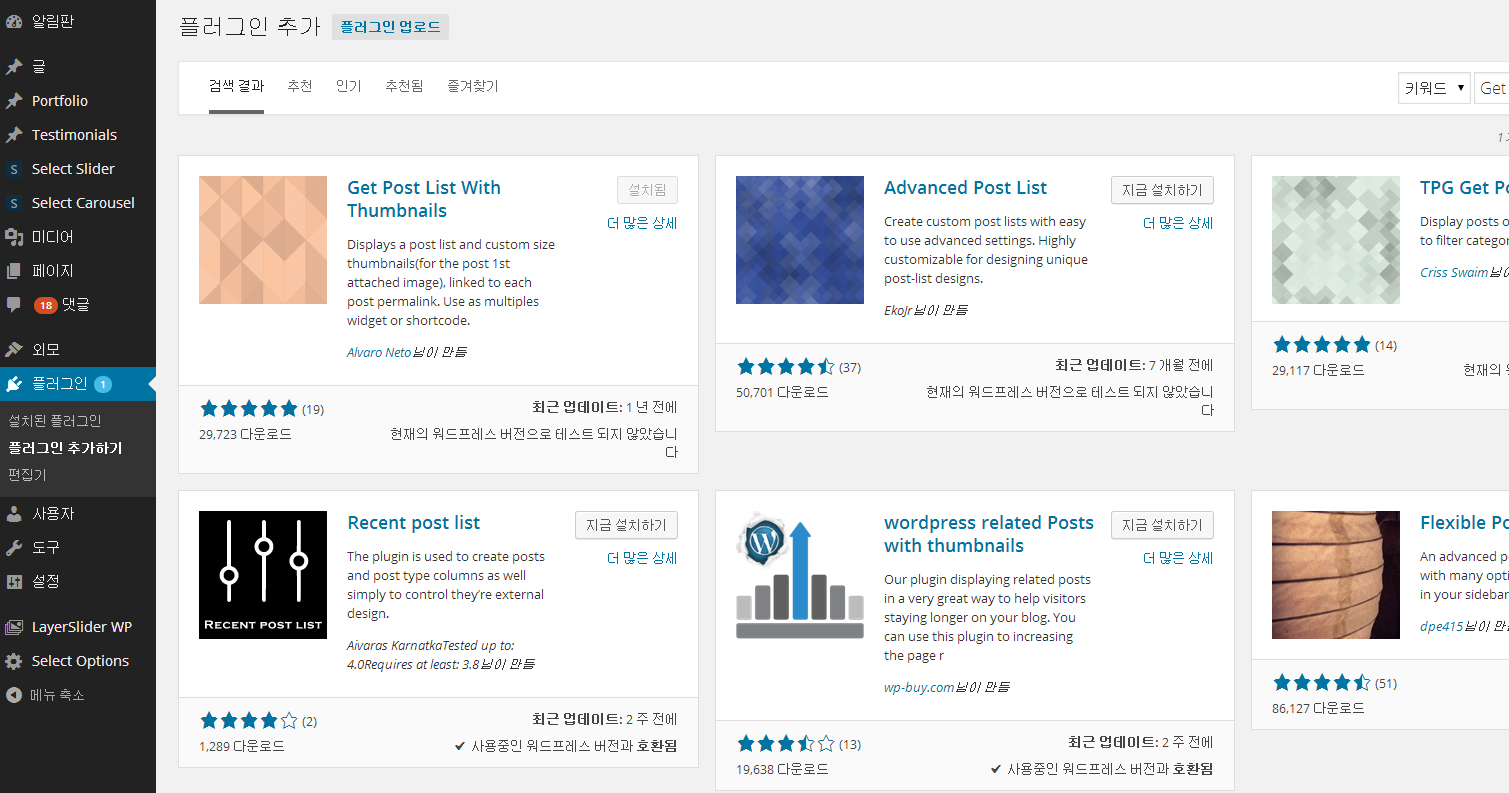The height and width of the screenshot is (793, 1509).
Task: Click the Flexible Posts photo thumbnail
Action: [1336, 575]
